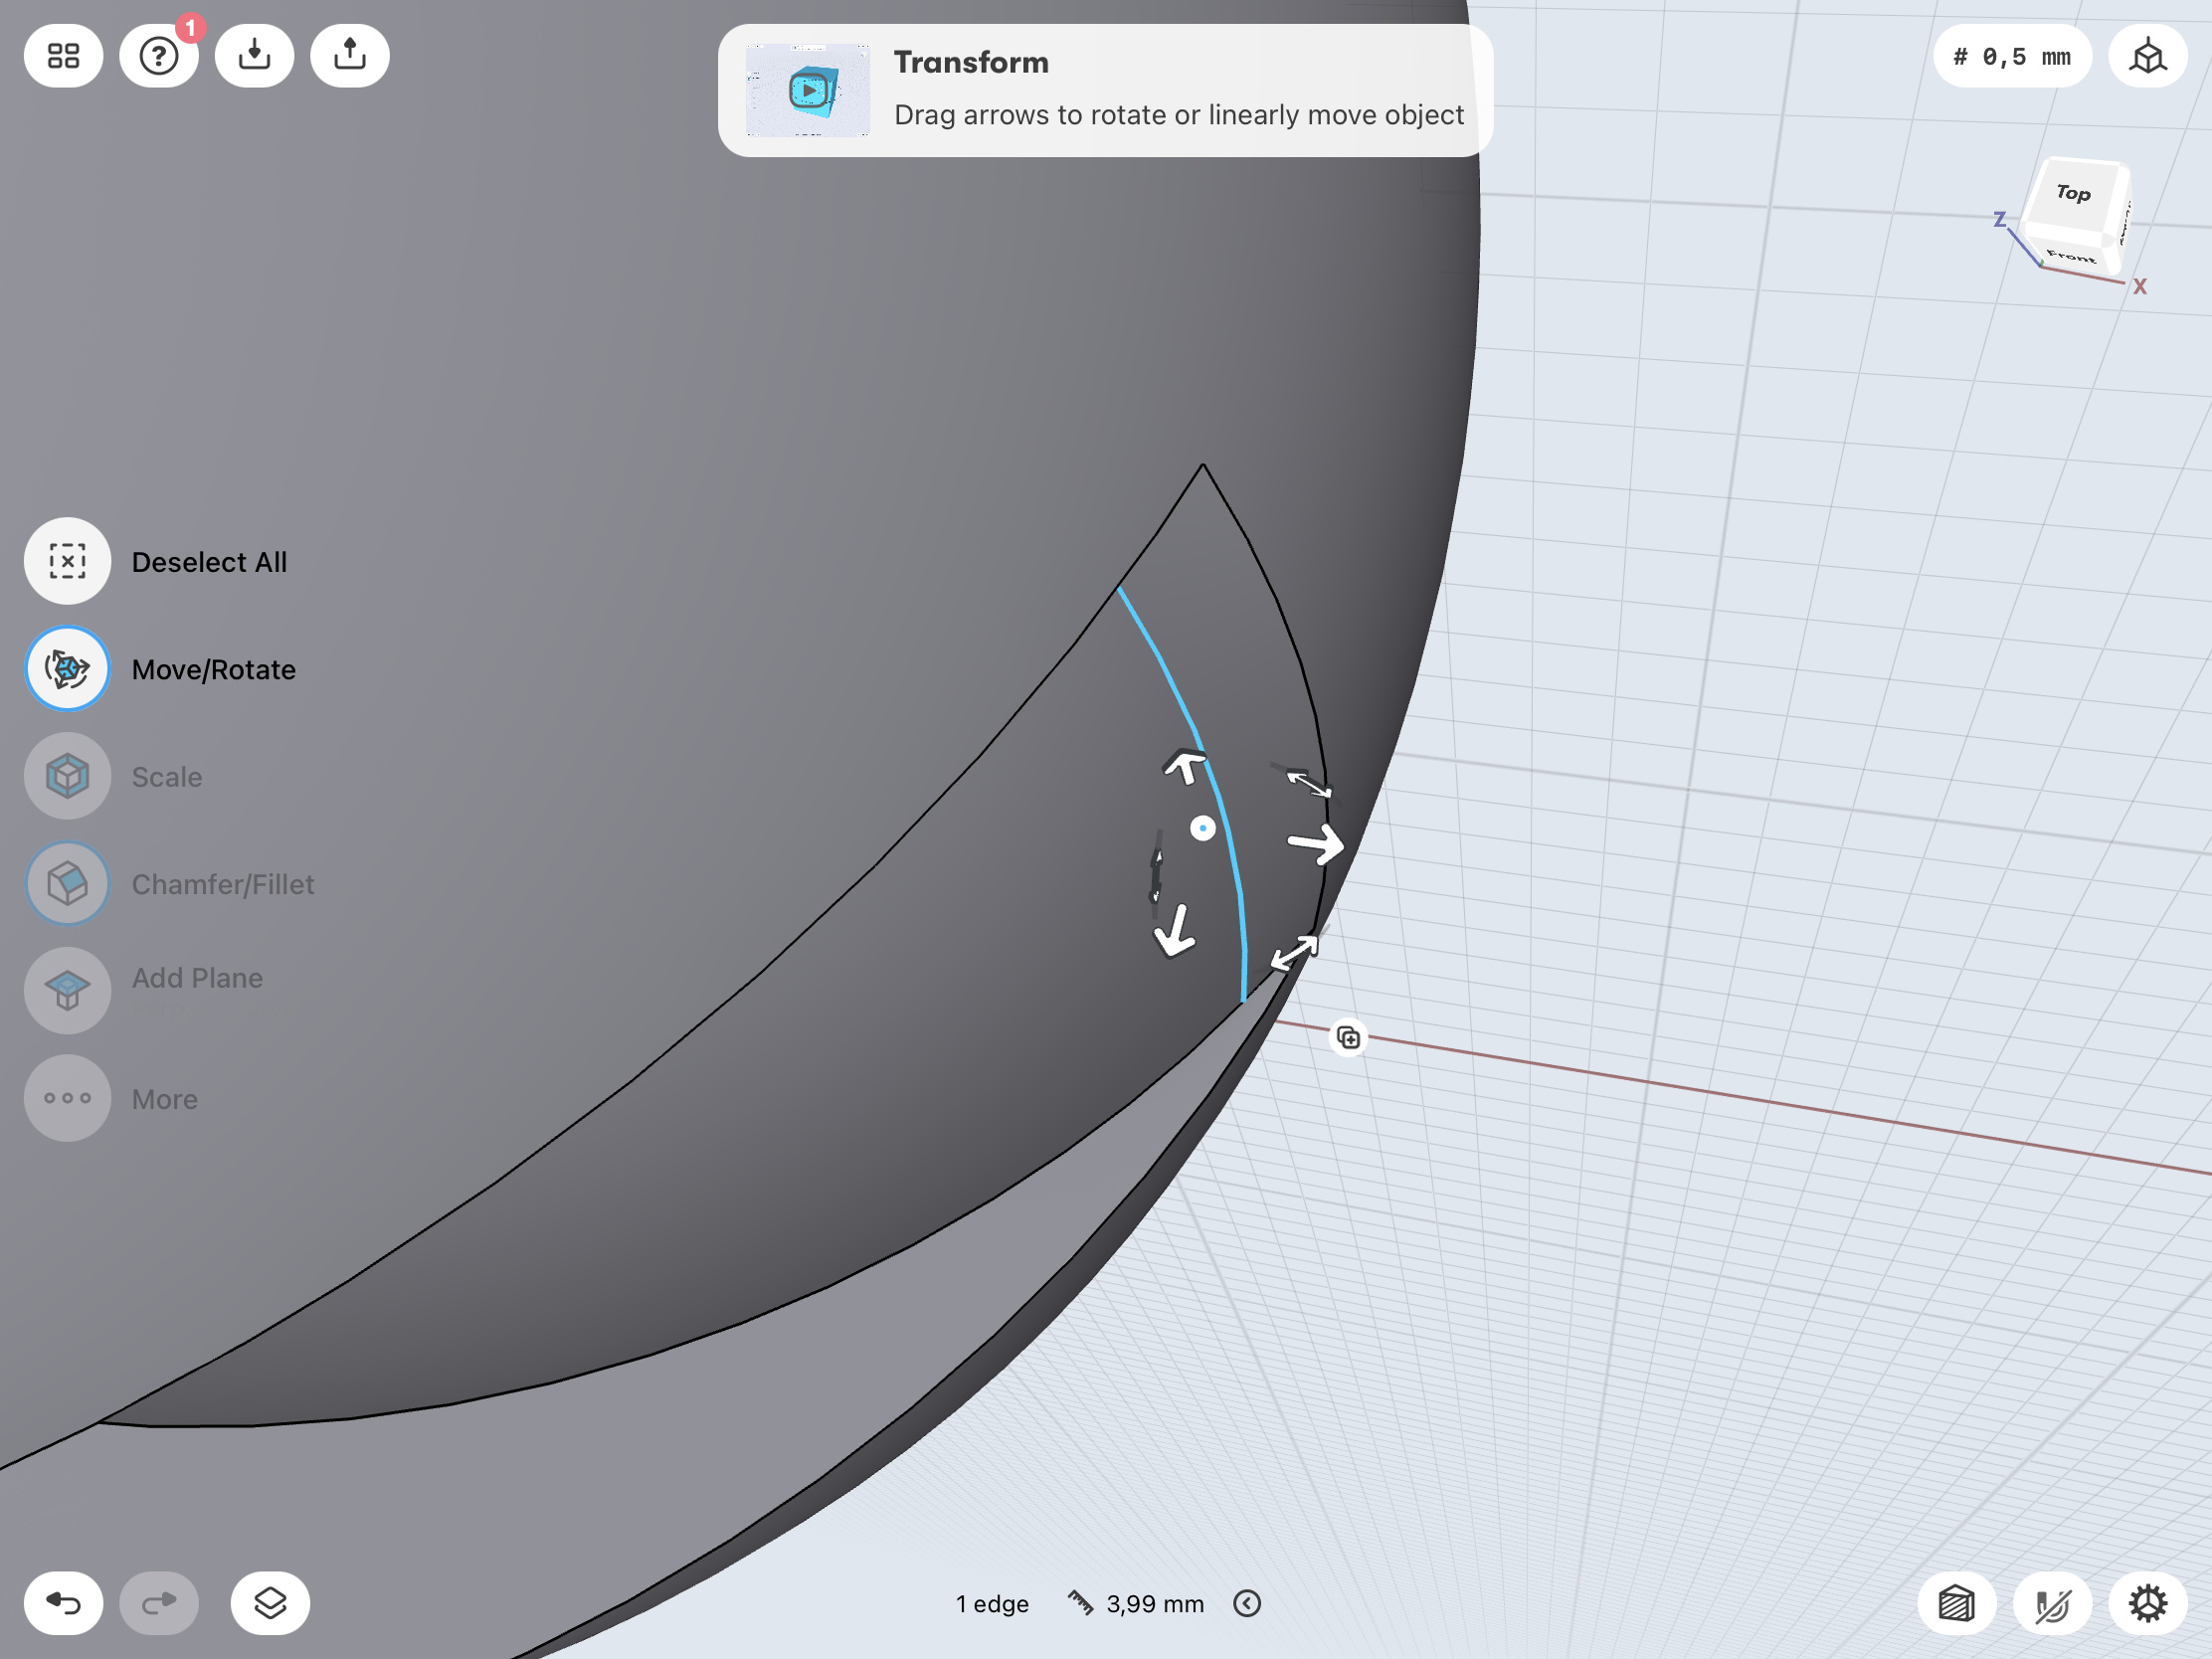Click the redo arrow
Image resolution: width=2212 pixels, height=1659 pixels.
point(158,1603)
